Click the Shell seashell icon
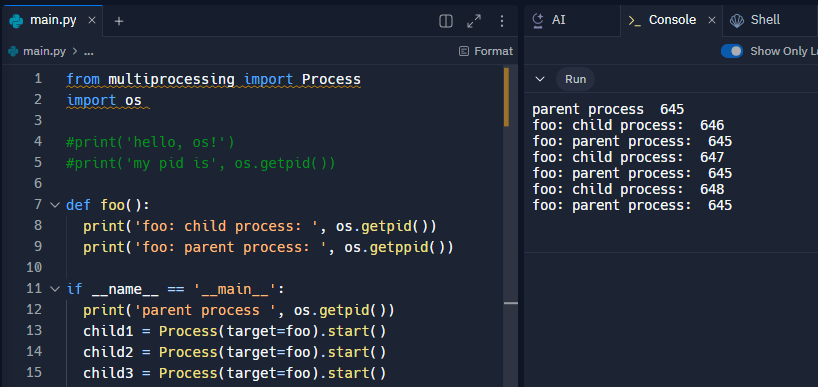 737,20
